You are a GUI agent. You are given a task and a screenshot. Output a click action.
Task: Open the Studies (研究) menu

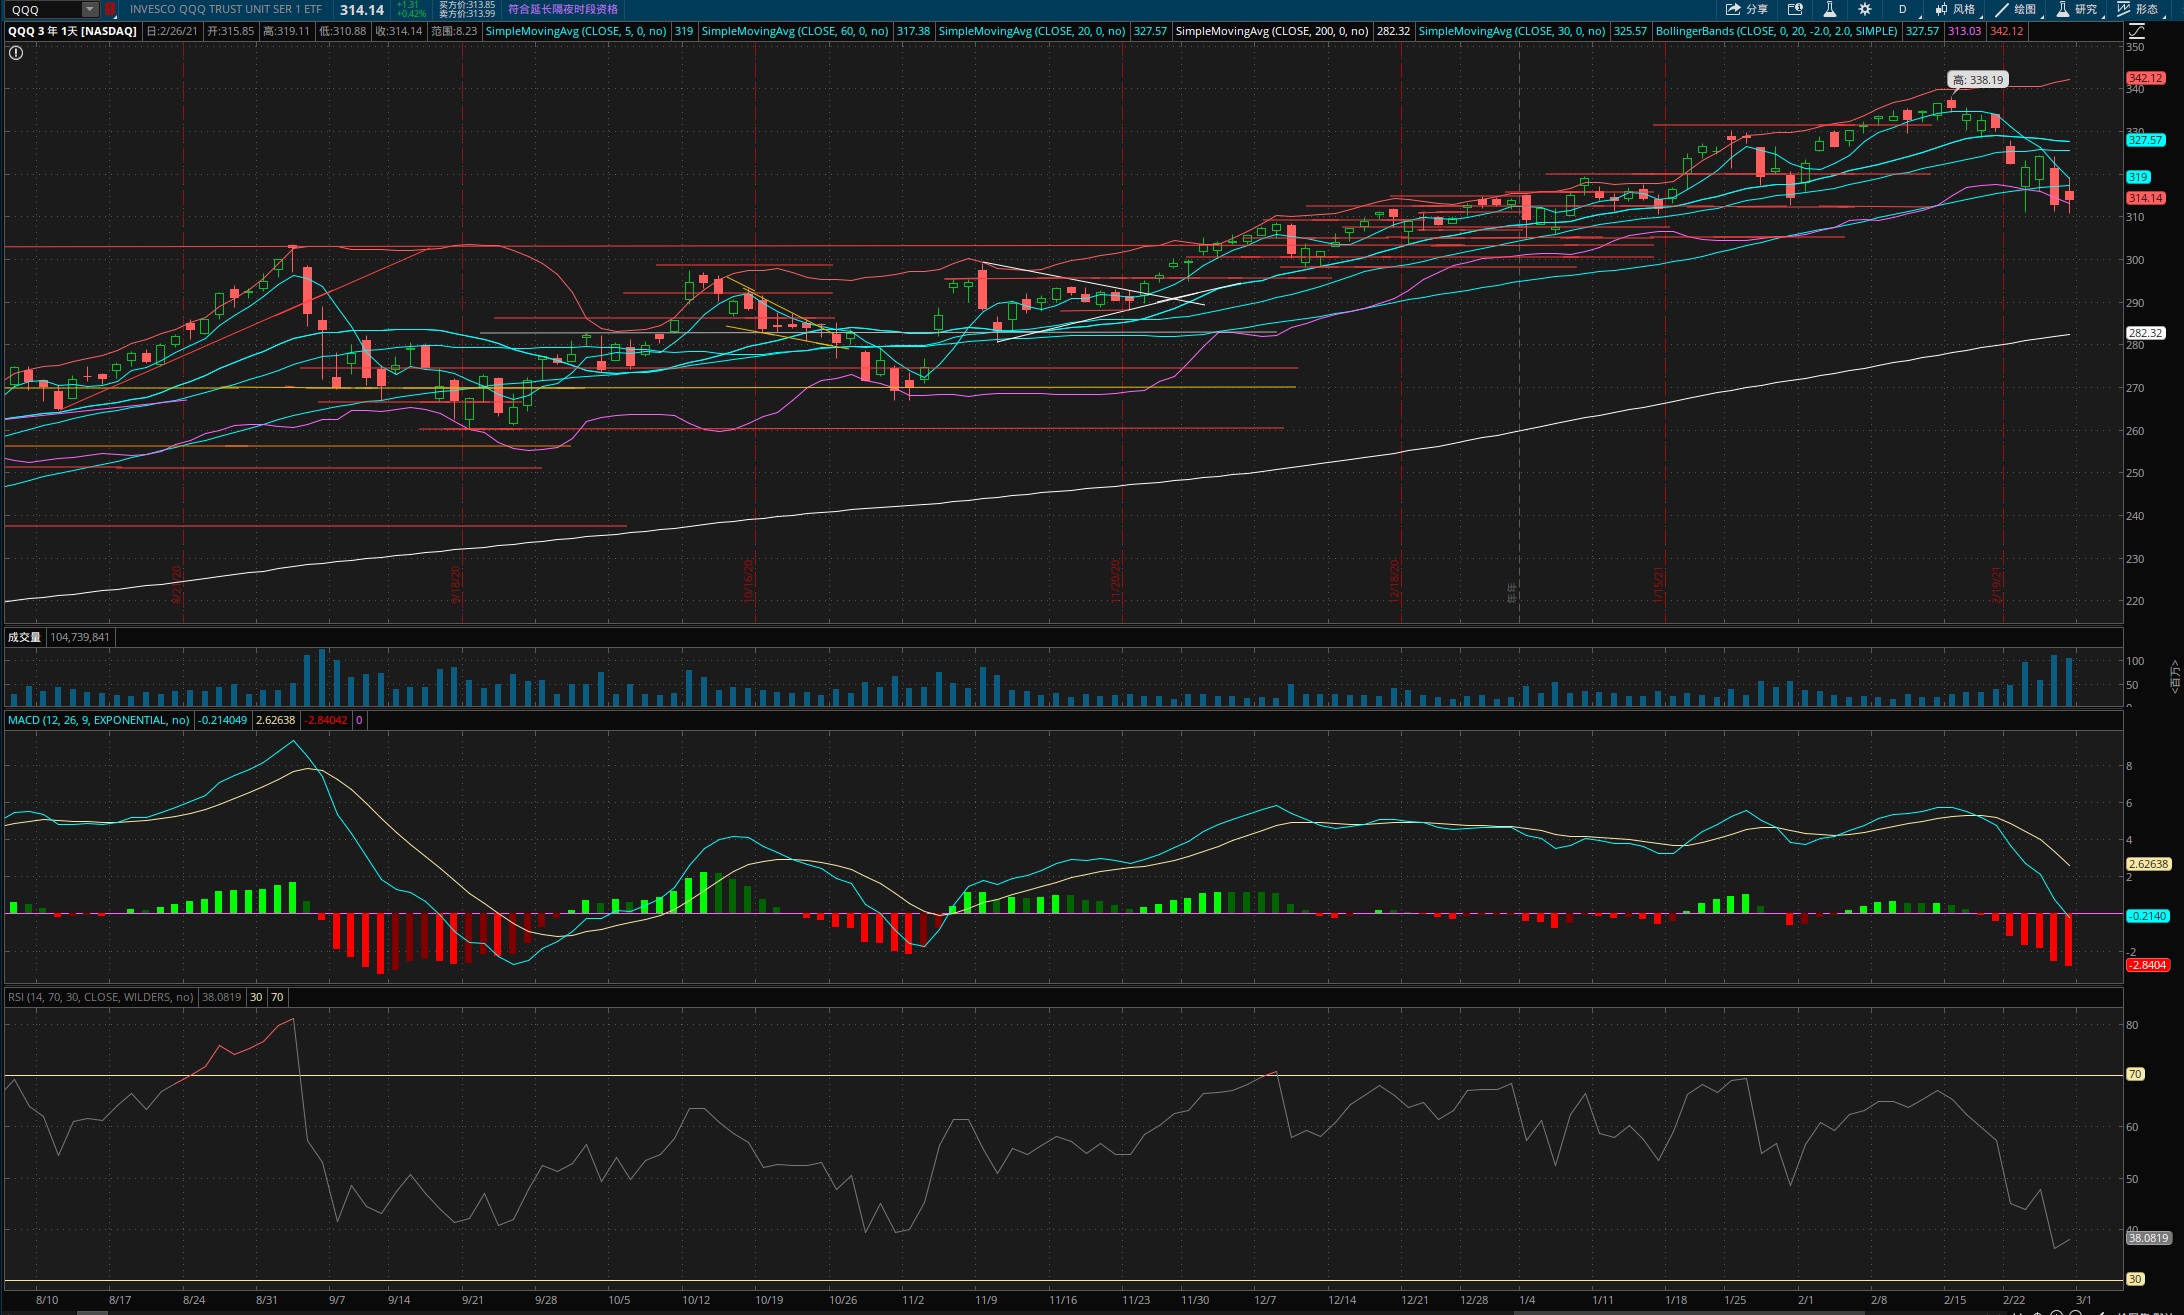2076,9
